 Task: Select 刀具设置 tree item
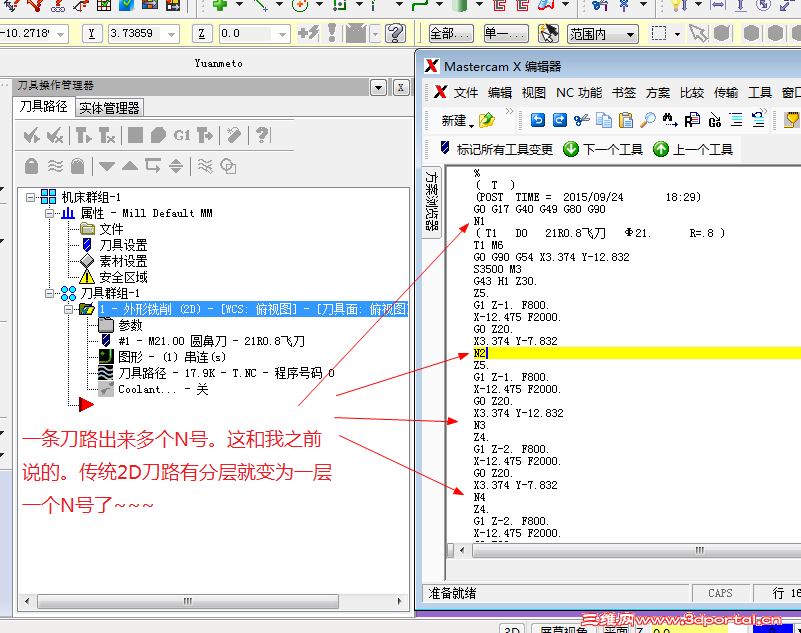point(123,245)
